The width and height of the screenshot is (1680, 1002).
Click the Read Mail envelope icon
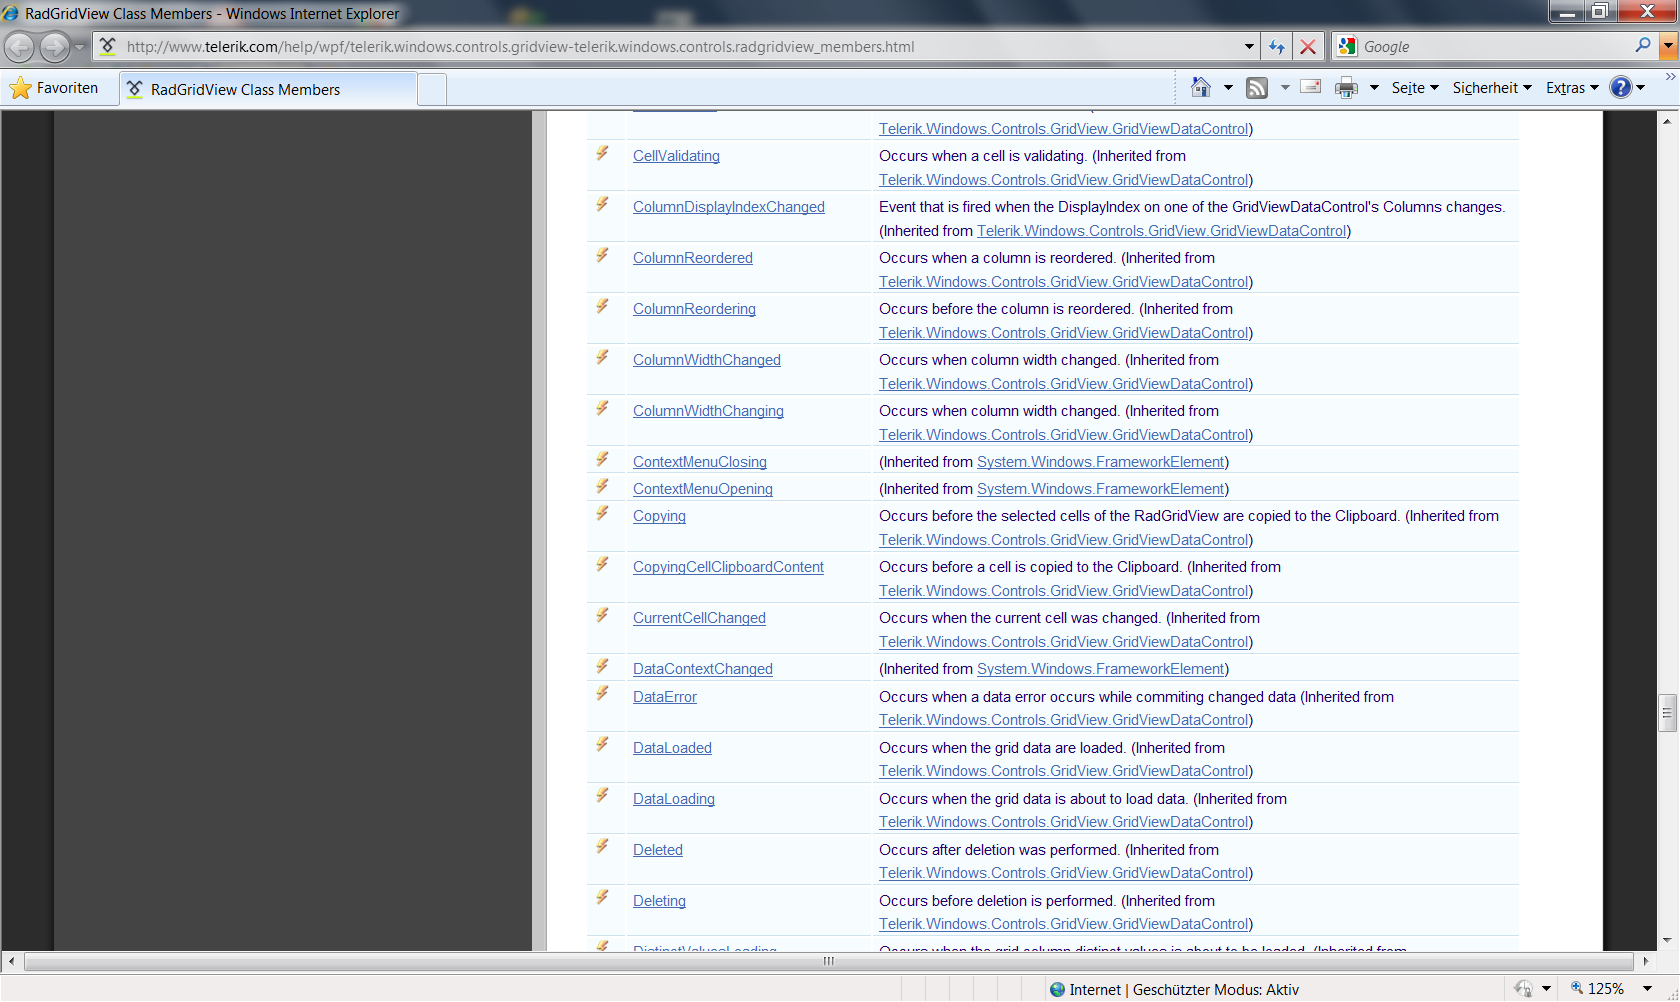(1310, 87)
